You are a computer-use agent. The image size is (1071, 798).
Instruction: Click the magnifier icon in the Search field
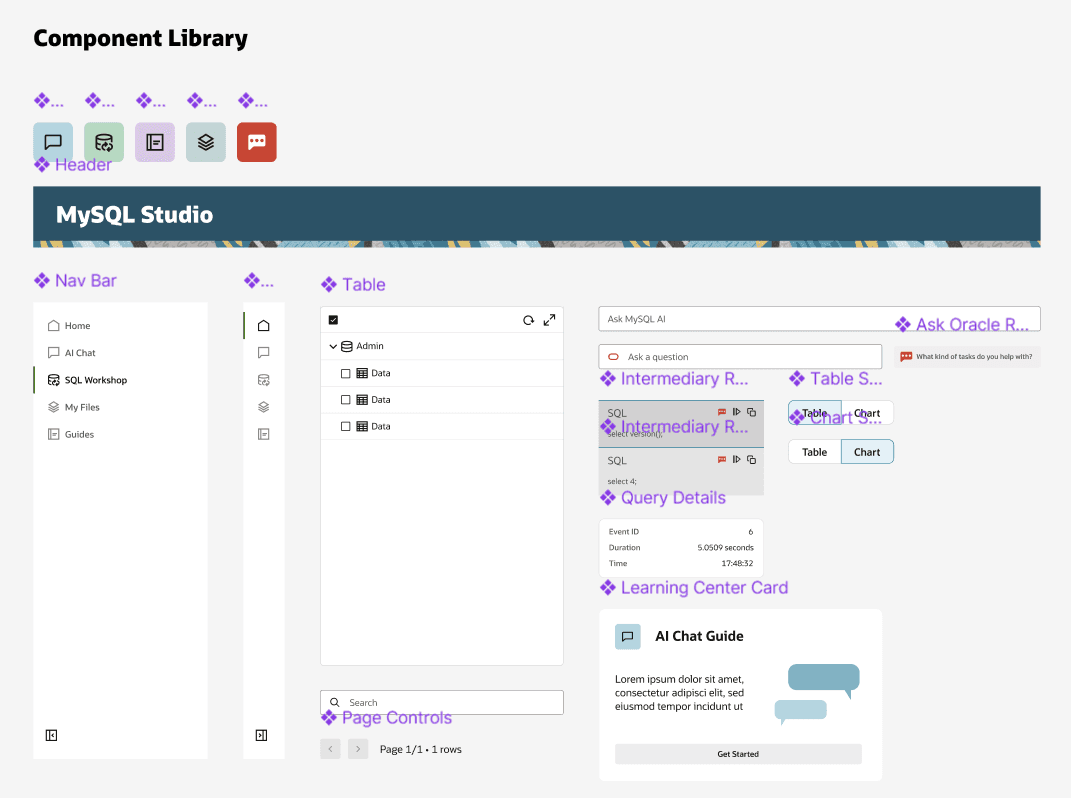335,702
